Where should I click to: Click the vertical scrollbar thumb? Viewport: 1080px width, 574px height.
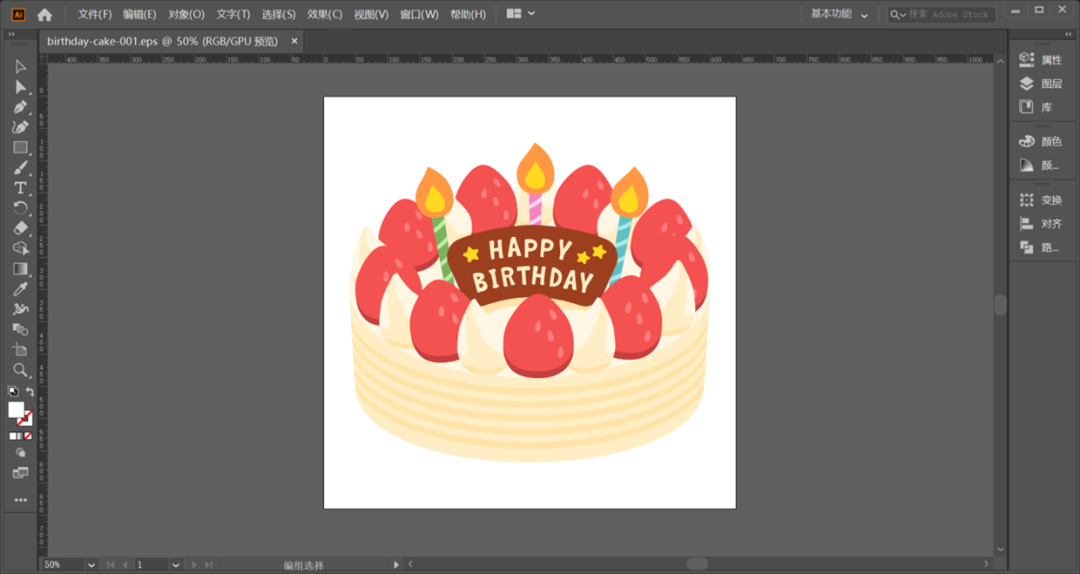[1000, 305]
